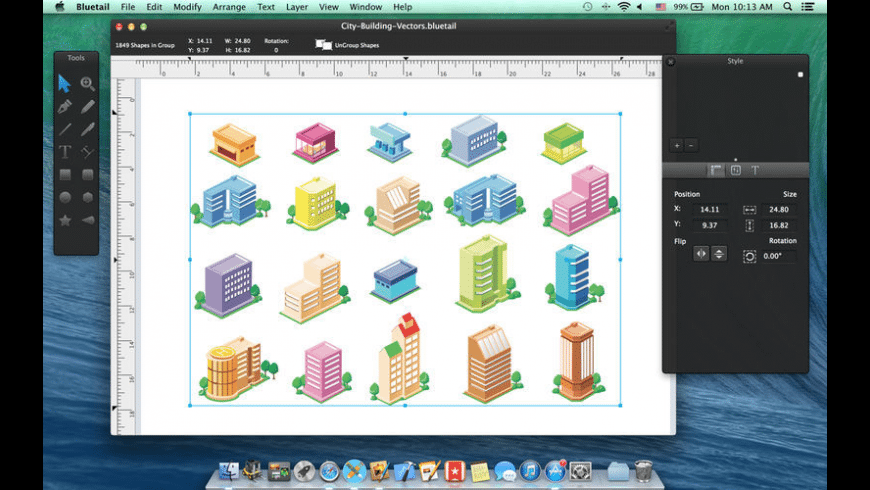Switch to geometry tab in Style panel
870x490 pixels.
(716, 170)
